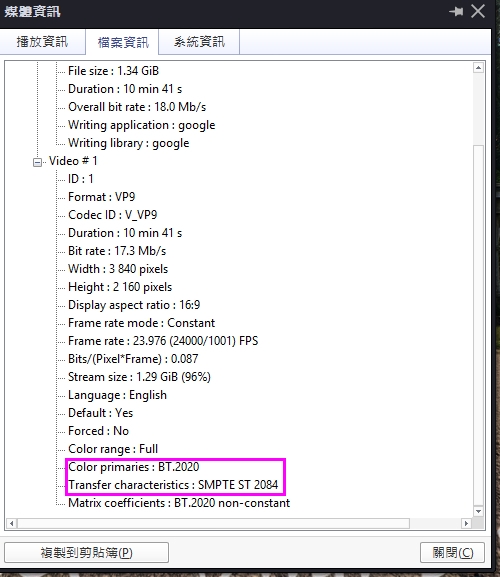Select 'Stream size : 1.29 GiB (96%)' row
Viewport: 500px width, 577px height.
click(139, 377)
